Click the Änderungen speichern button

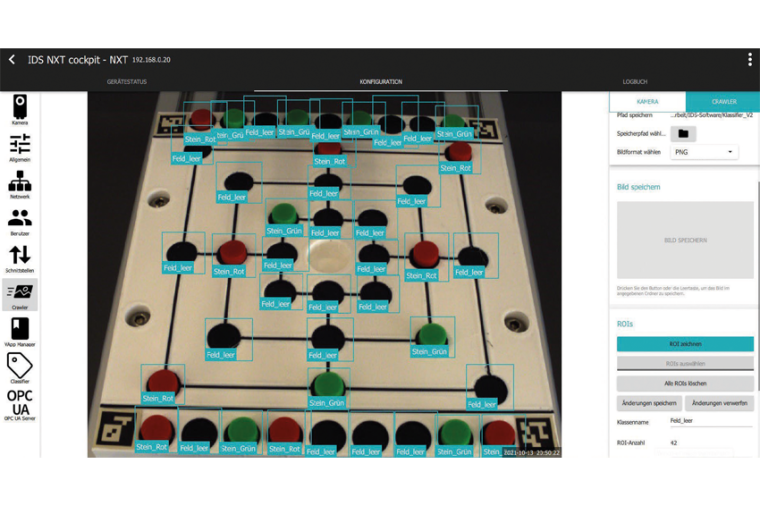[x=649, y=402]
